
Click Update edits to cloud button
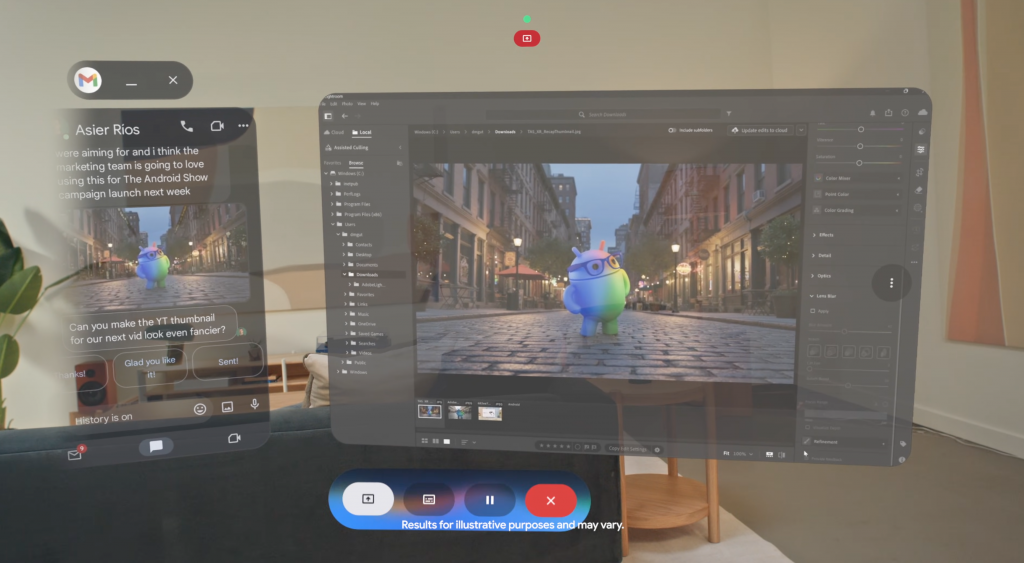tap(759, 130)
